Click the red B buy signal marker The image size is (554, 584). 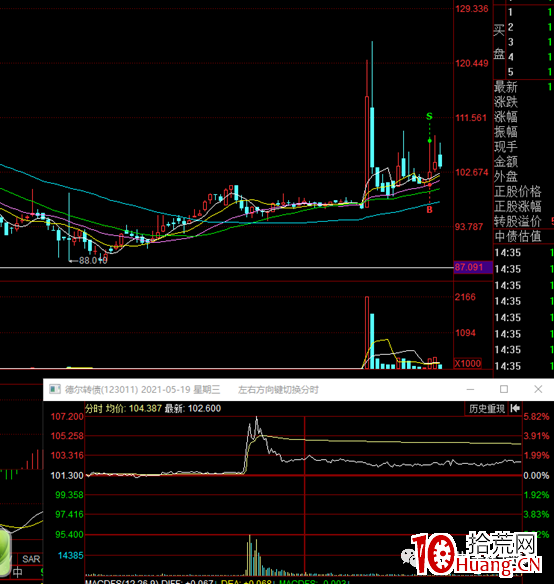tap(429, 210)
